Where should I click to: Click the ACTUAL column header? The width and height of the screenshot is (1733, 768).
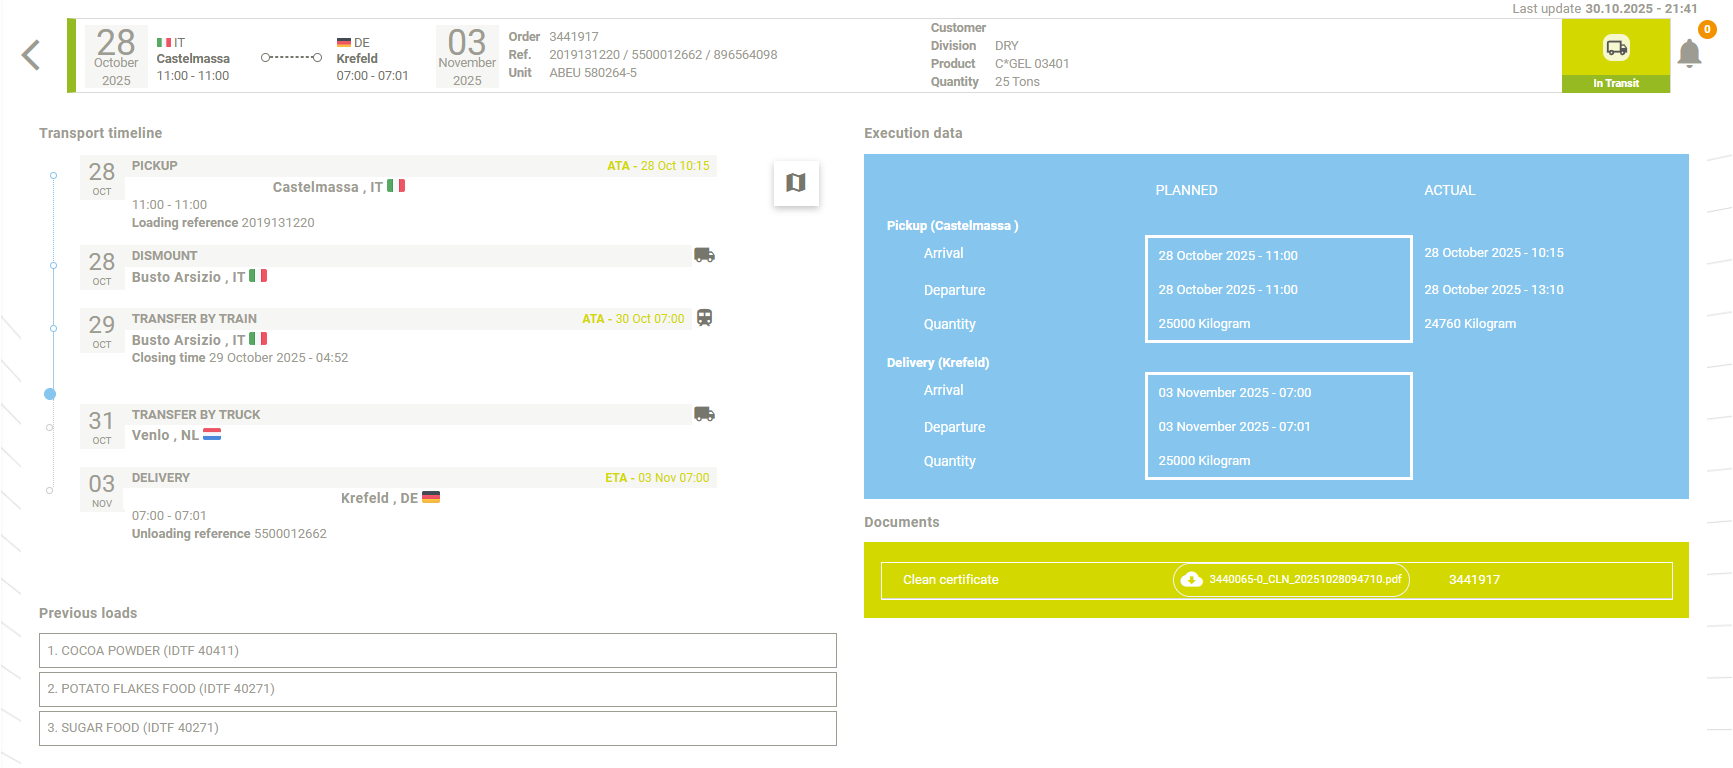(x=1449, y=191)
